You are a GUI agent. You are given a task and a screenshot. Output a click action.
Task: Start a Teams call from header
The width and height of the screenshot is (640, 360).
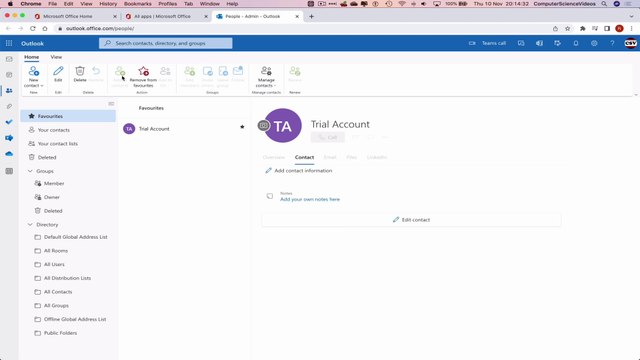tap(487, 43)
